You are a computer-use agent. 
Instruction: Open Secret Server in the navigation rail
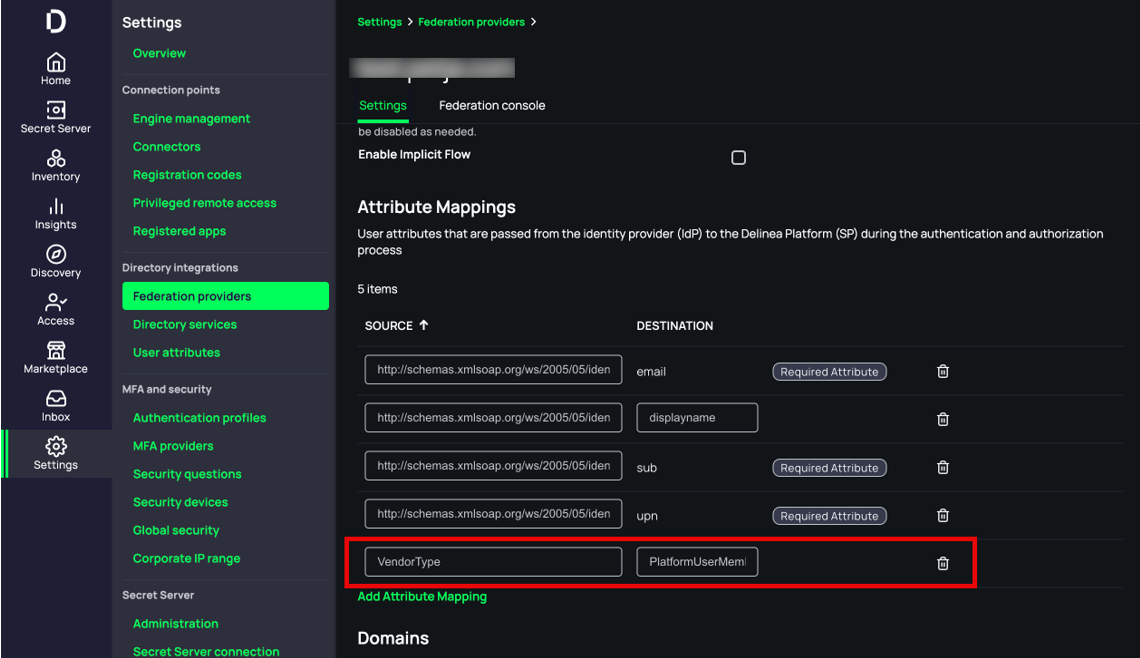click(x=56, y=118)
